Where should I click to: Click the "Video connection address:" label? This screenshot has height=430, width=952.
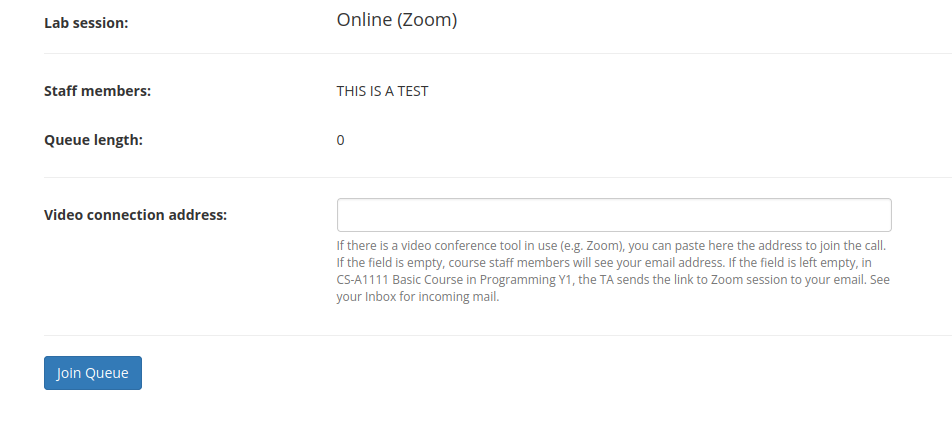click(136, 214)
